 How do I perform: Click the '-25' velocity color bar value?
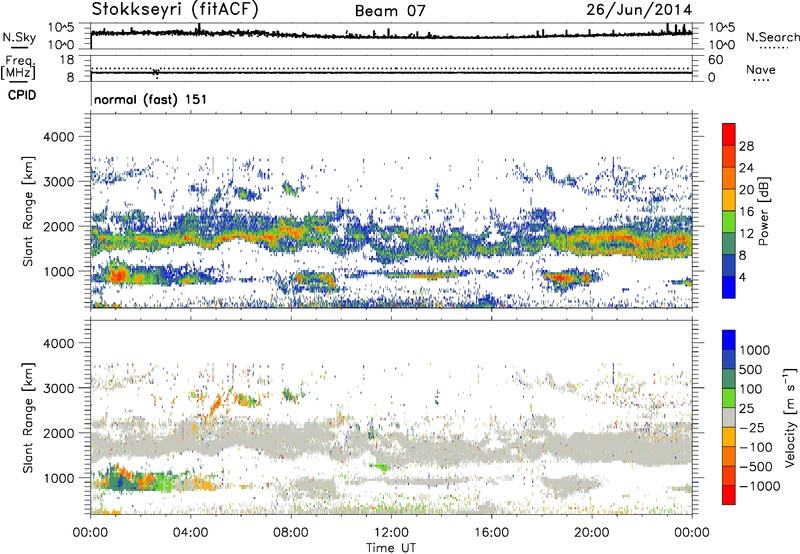pos(752,428)
